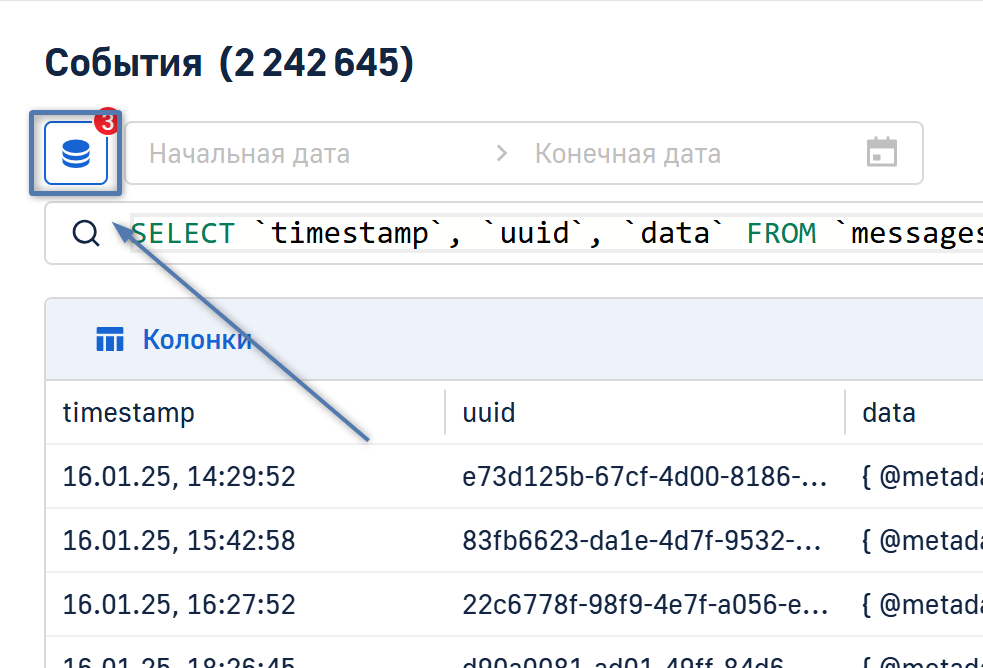Click the Конечная дата end date field
Screen dimensions: 983x668
628,153
